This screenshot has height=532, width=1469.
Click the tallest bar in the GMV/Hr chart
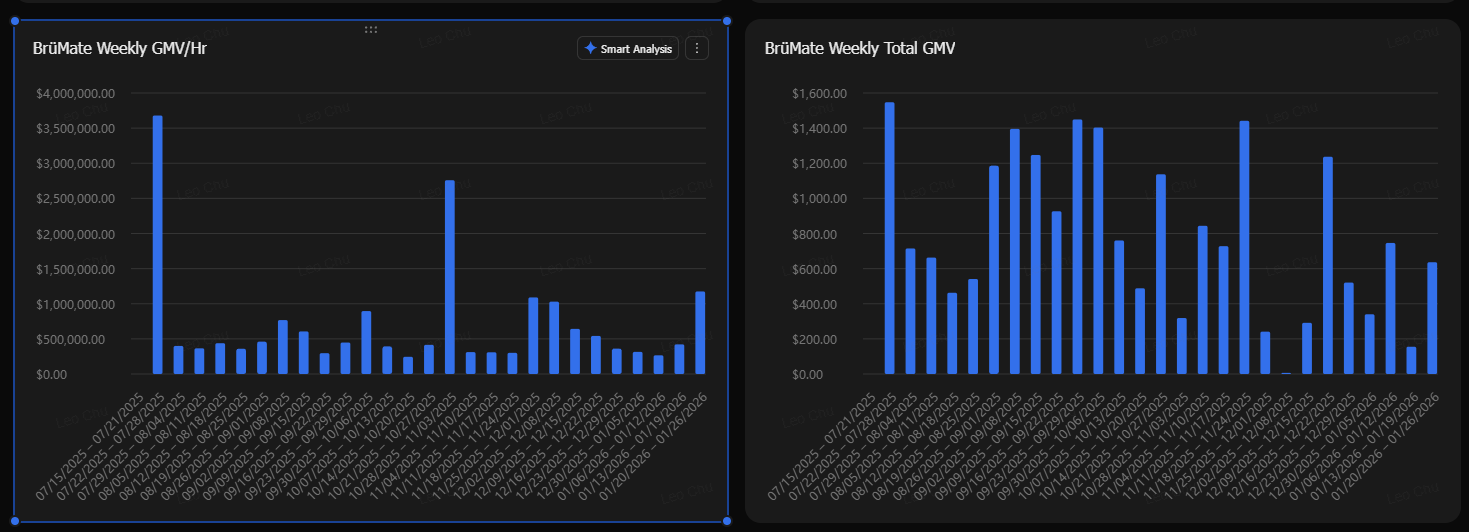157,245
